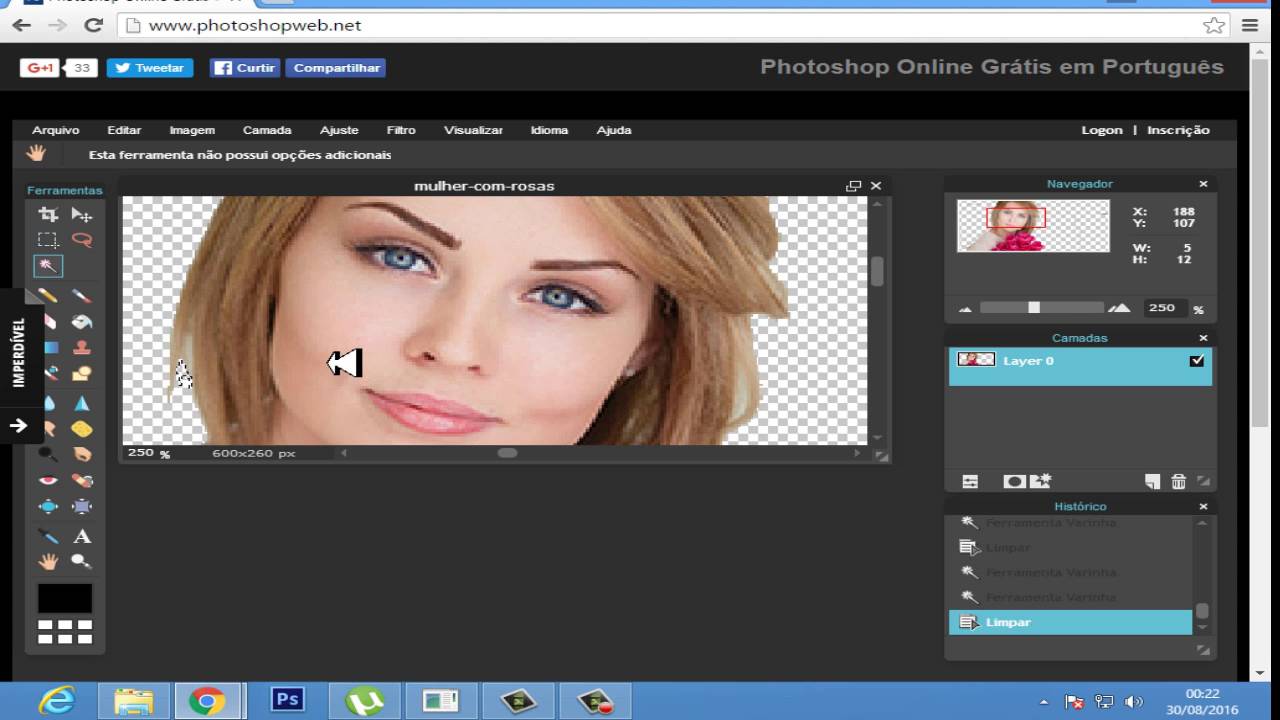Select the Clone Stamp tool
This screenshot has width=1280, height=720.
[82, 348]
